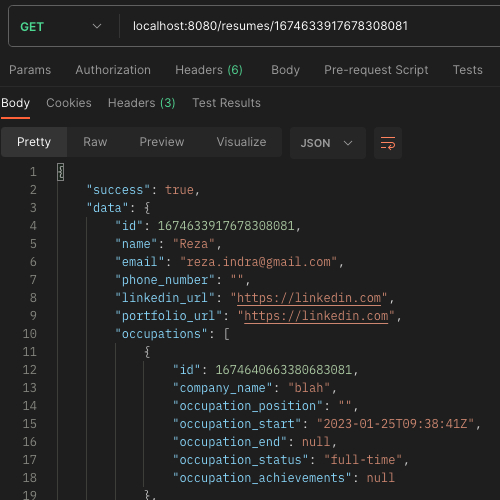This screenshot has height=500, width=500.
Task: View the Test Results tab
Action: tap(226, 103)
